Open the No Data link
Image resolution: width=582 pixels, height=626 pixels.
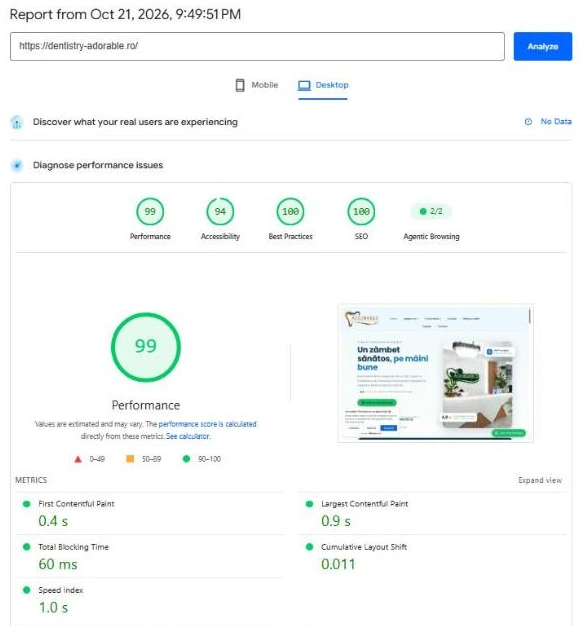[556, 121]
